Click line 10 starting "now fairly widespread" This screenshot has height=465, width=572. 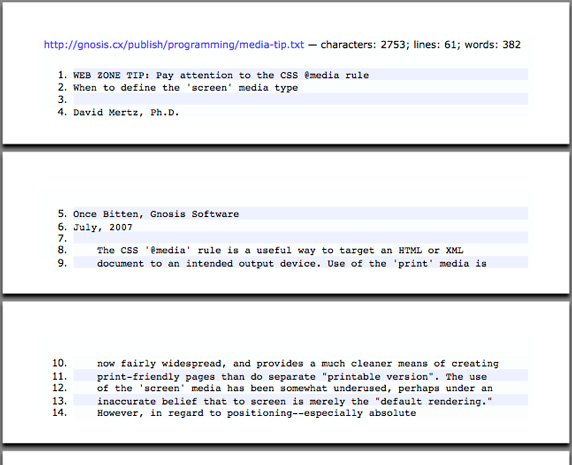[x=300, y=363]
